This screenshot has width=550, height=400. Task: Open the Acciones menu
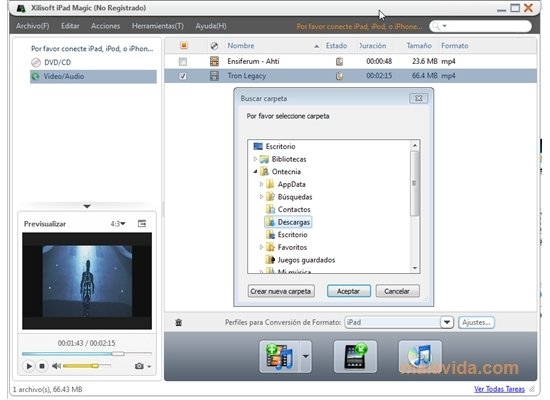pos(105,26)
